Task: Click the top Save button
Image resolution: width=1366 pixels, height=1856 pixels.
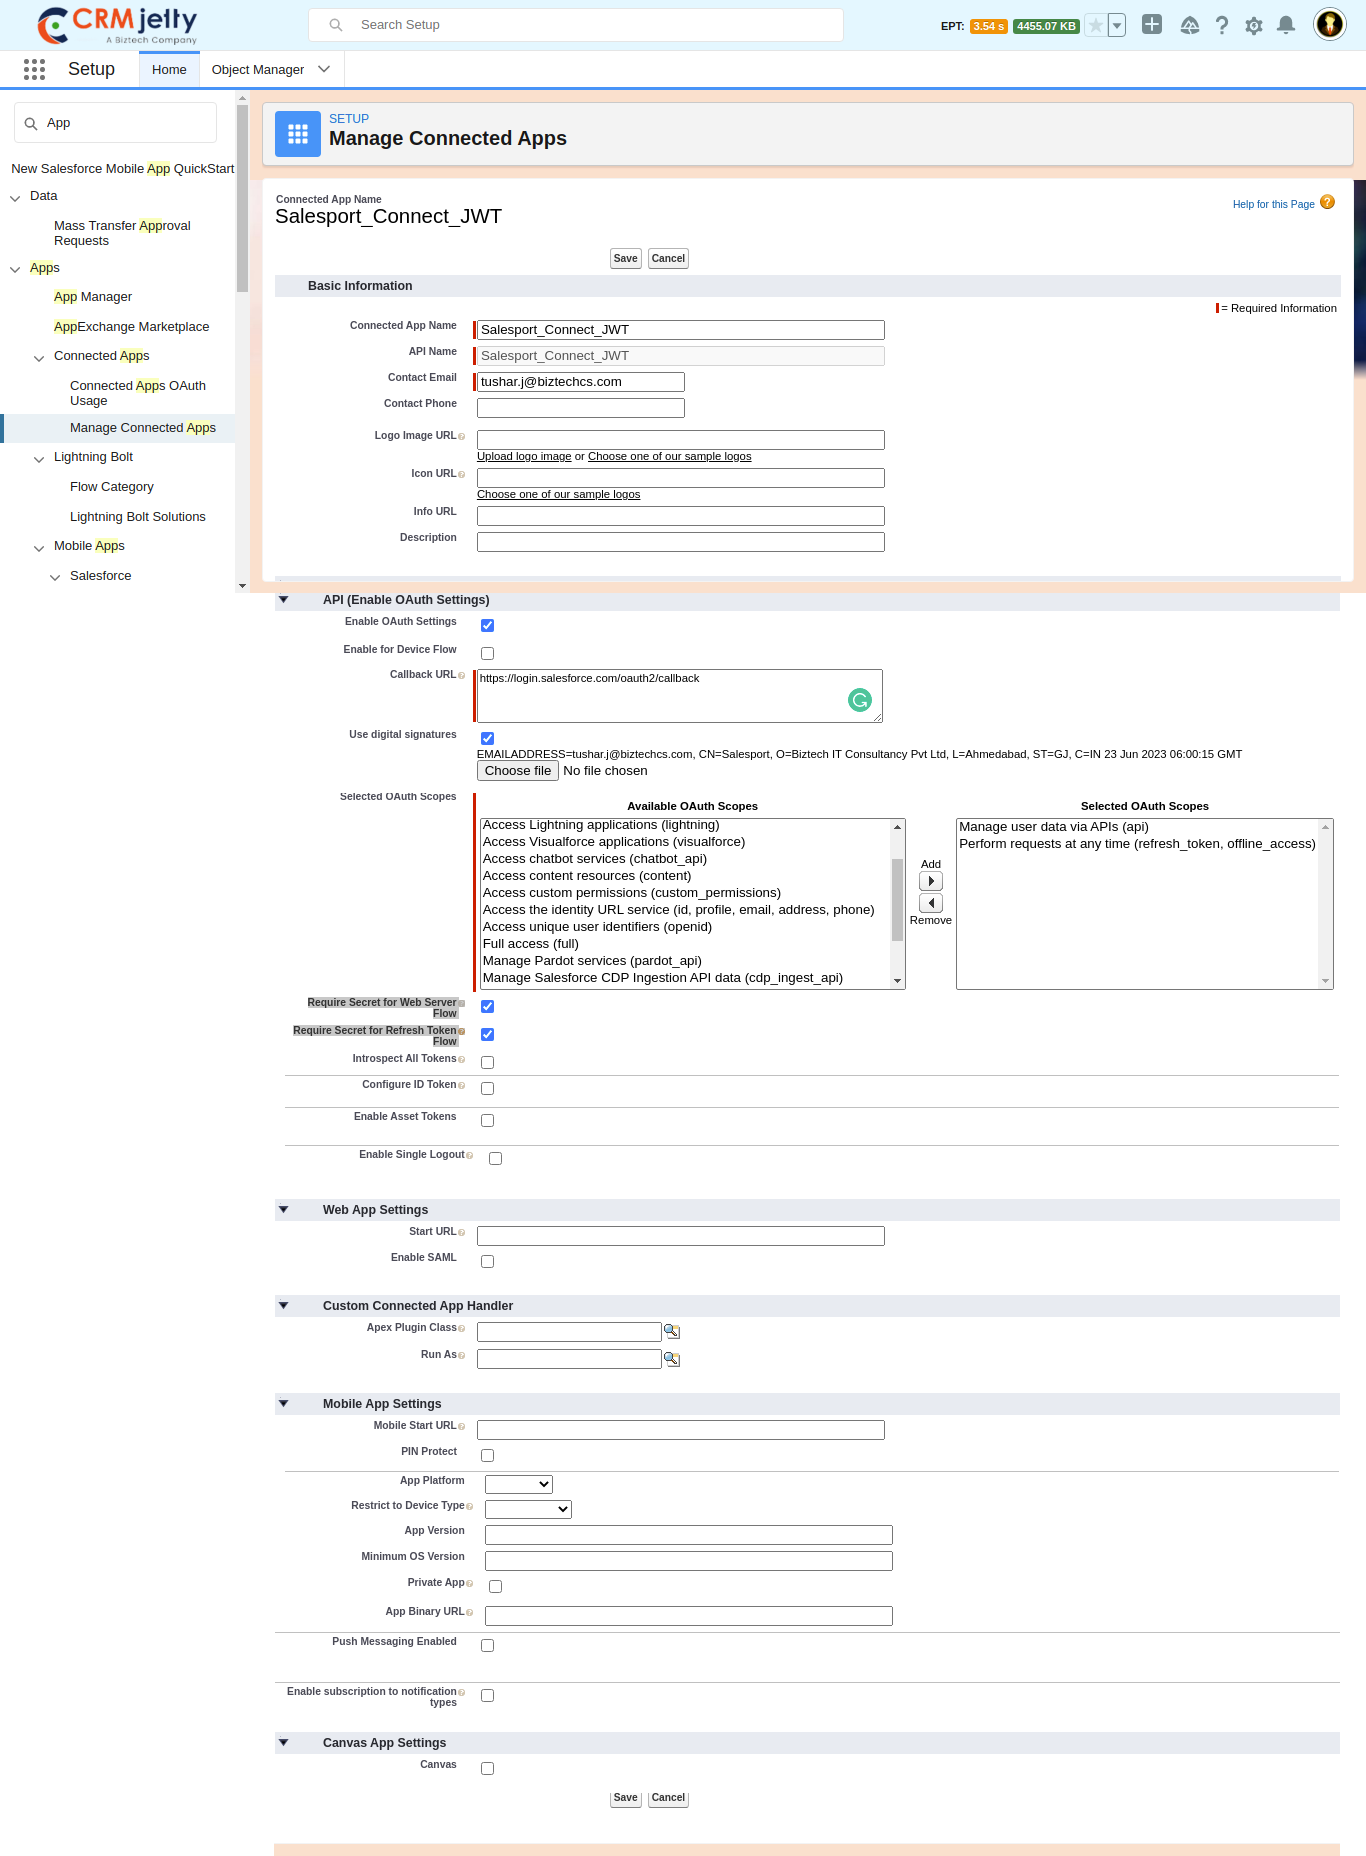Action: 625,259
